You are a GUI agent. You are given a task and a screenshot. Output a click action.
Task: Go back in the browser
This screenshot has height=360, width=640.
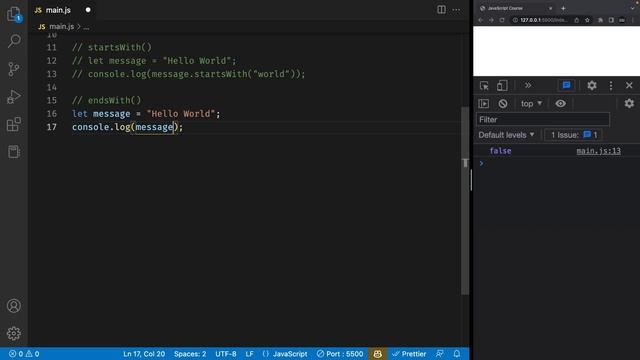[x=480, y=20]
